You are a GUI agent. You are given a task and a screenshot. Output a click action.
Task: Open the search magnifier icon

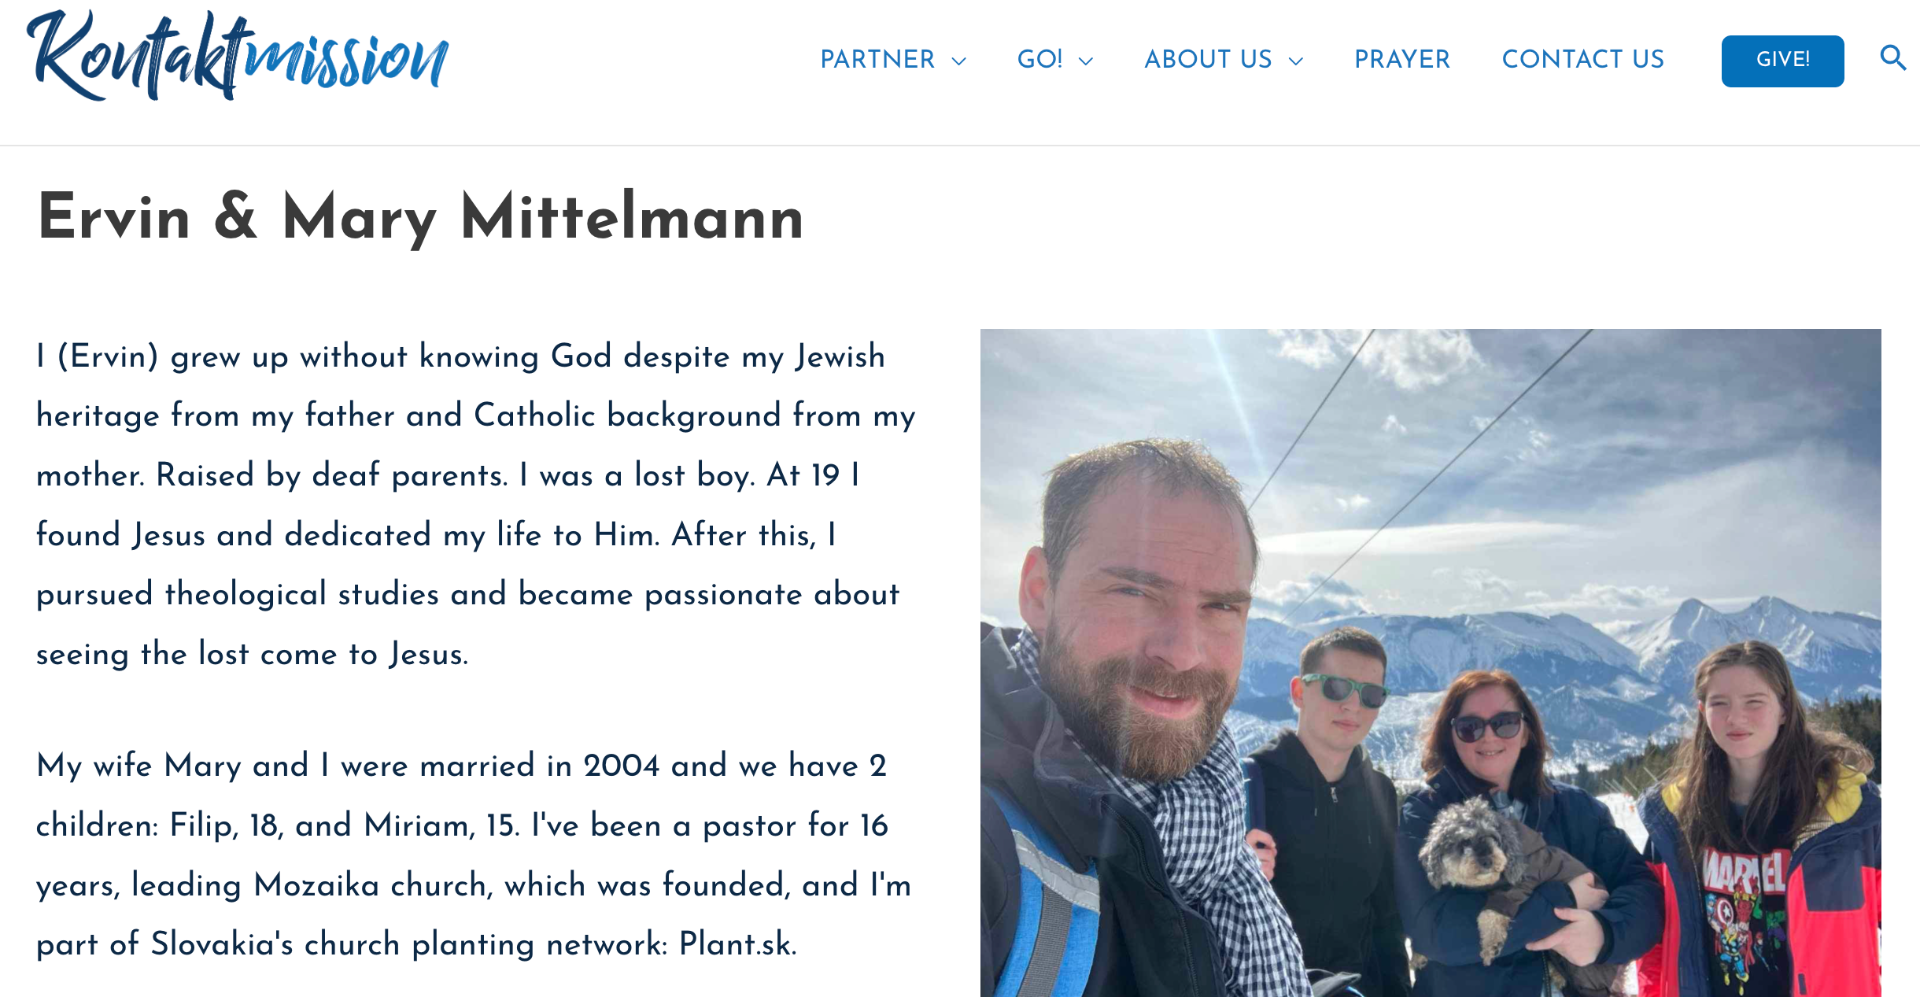pos(1892,58)
